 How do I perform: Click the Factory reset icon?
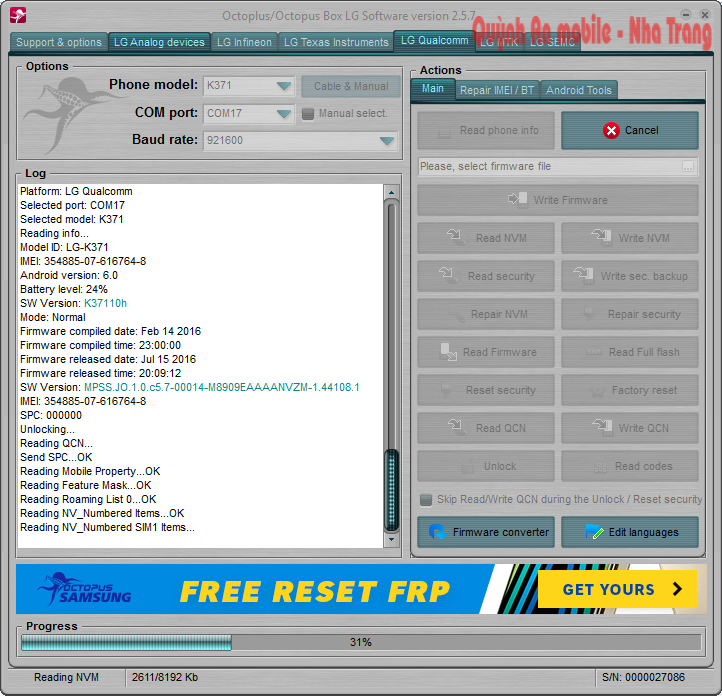[x=598, y=391]
